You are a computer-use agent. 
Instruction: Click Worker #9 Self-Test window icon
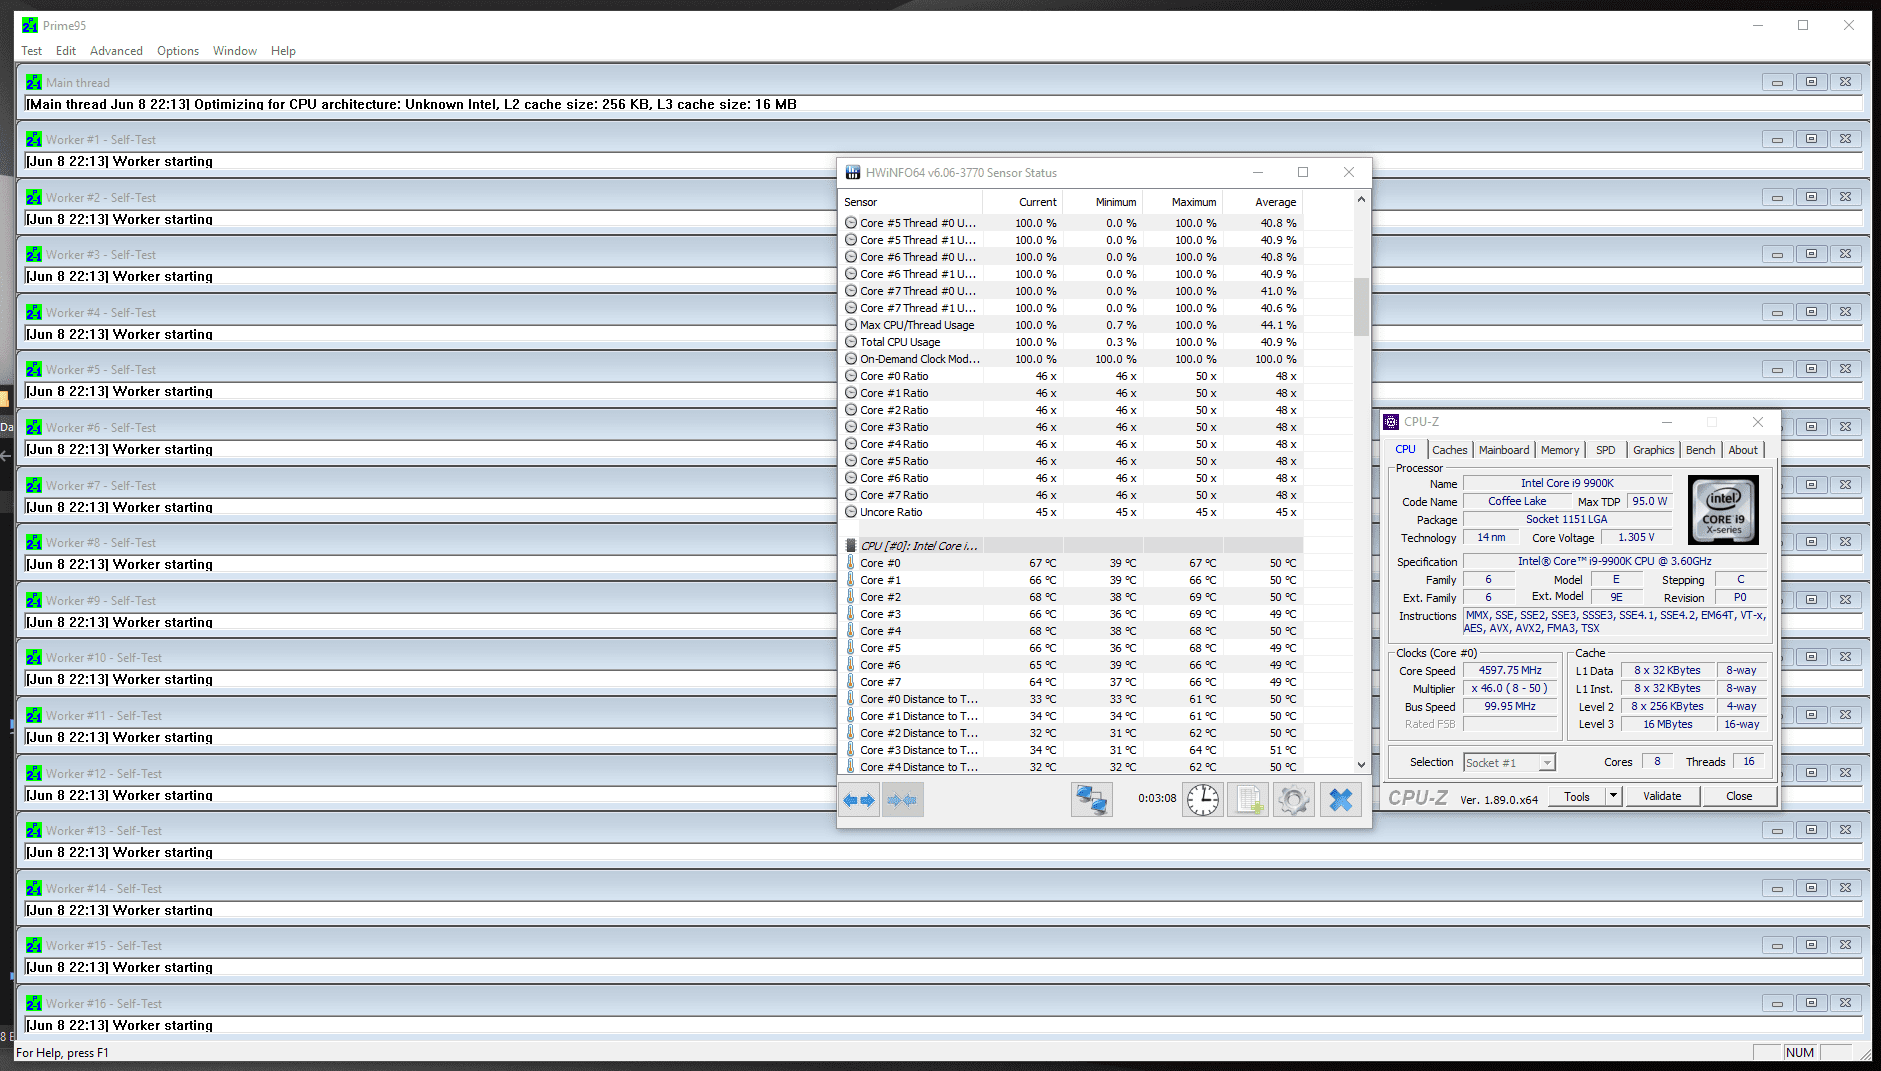coord(34,601)
